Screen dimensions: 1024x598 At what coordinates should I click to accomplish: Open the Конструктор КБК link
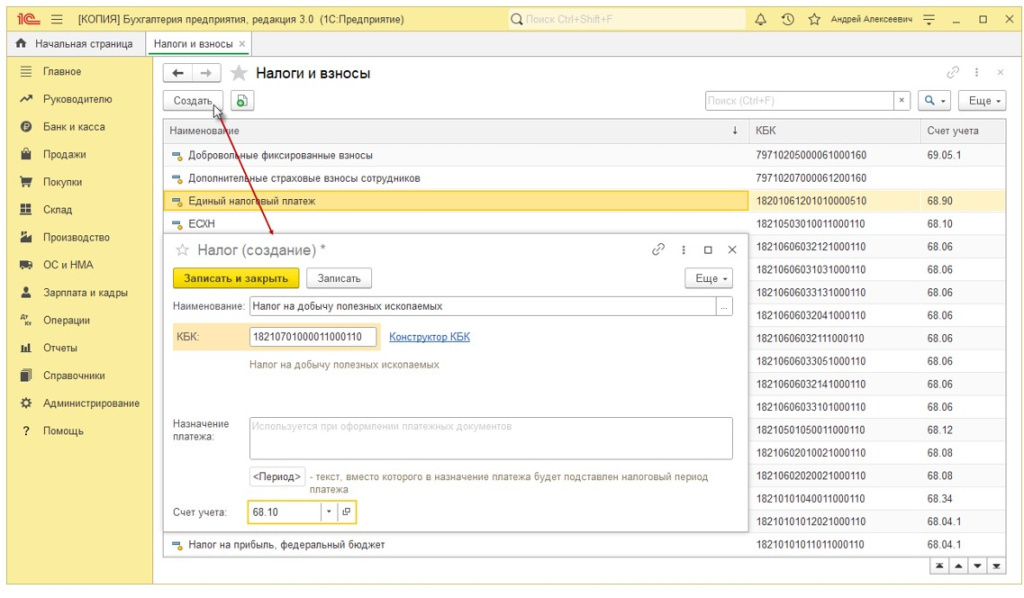[429, 337]
